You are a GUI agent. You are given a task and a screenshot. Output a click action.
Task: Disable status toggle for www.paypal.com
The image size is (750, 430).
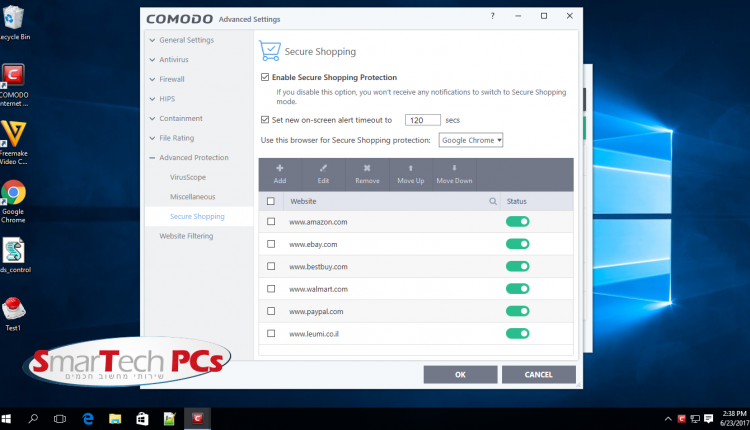point(518,311)
